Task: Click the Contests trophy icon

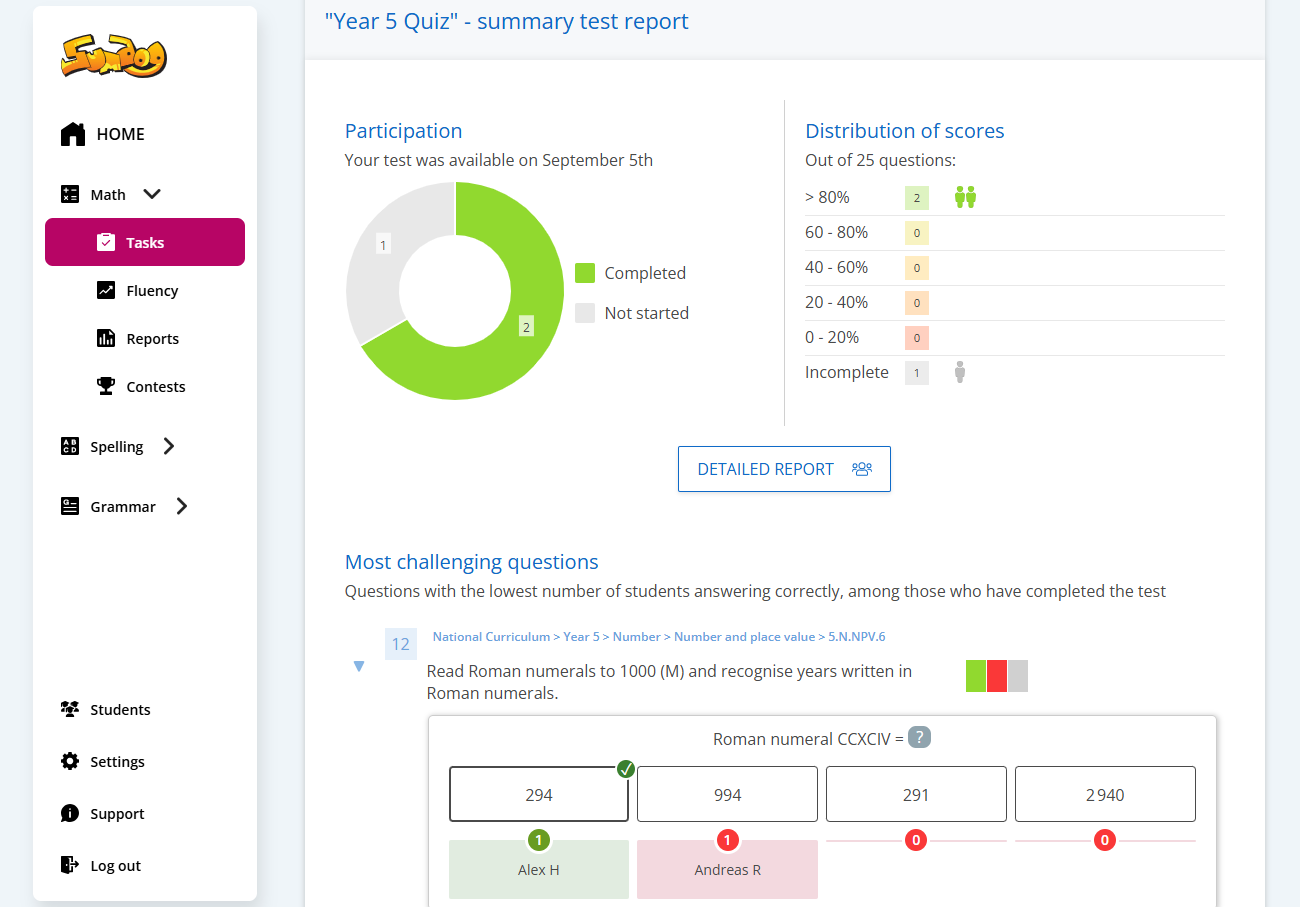Action: click(106, 387)
